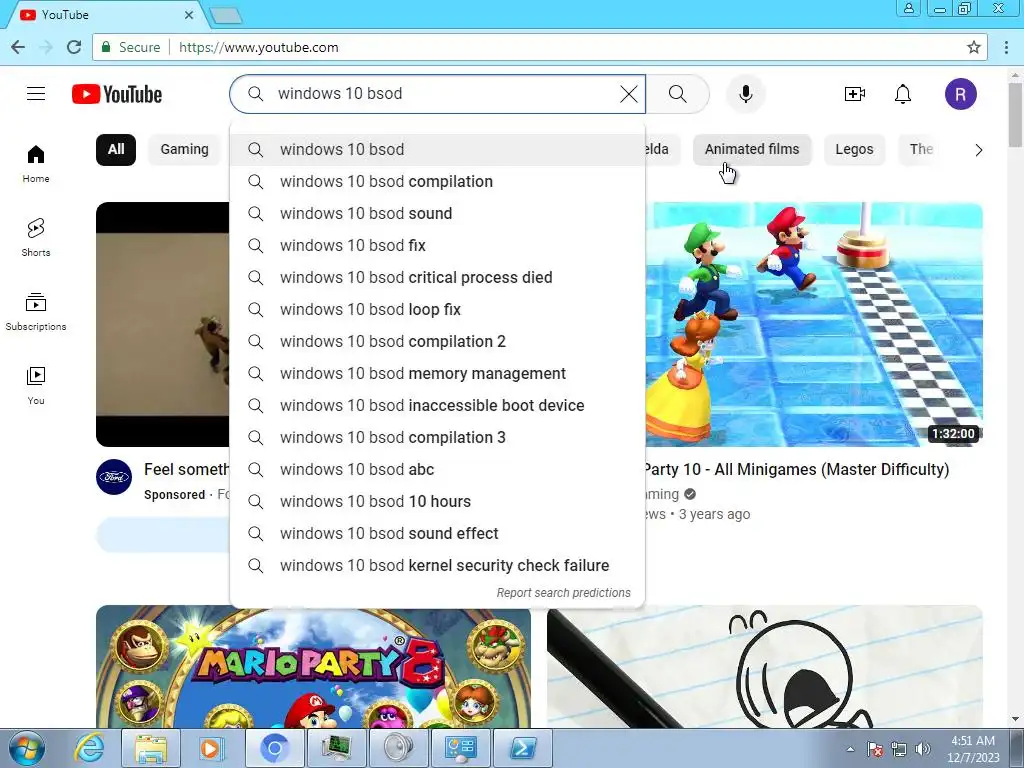Open the Windows Start menu orb
This screenshot has height=768, width=1024.
tap(27, 748)
